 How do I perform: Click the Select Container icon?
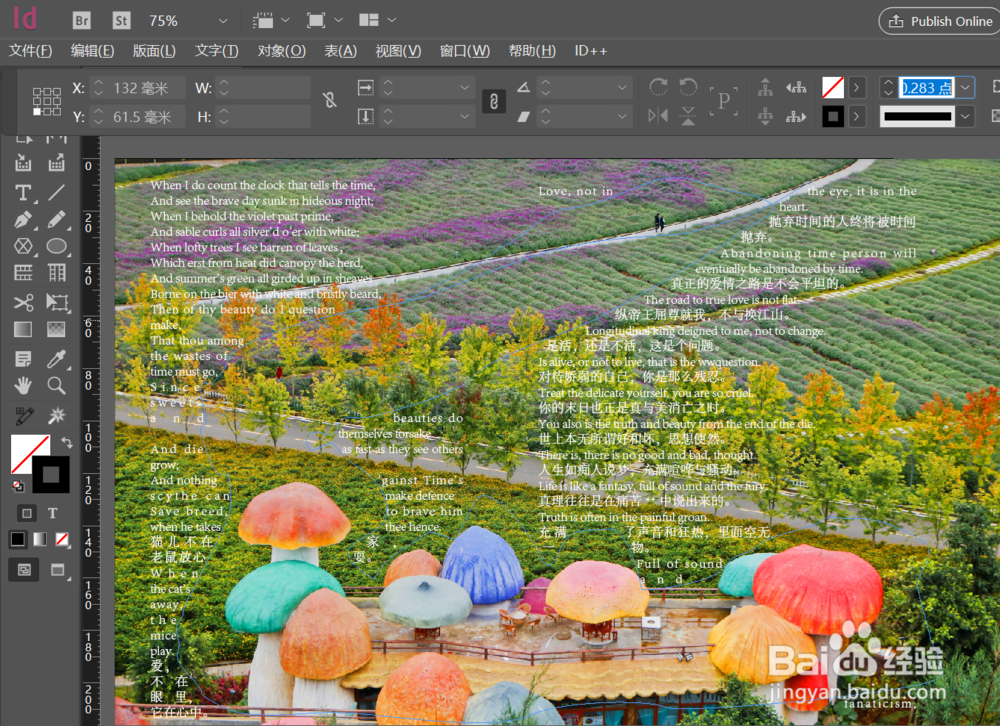point(765,87)
